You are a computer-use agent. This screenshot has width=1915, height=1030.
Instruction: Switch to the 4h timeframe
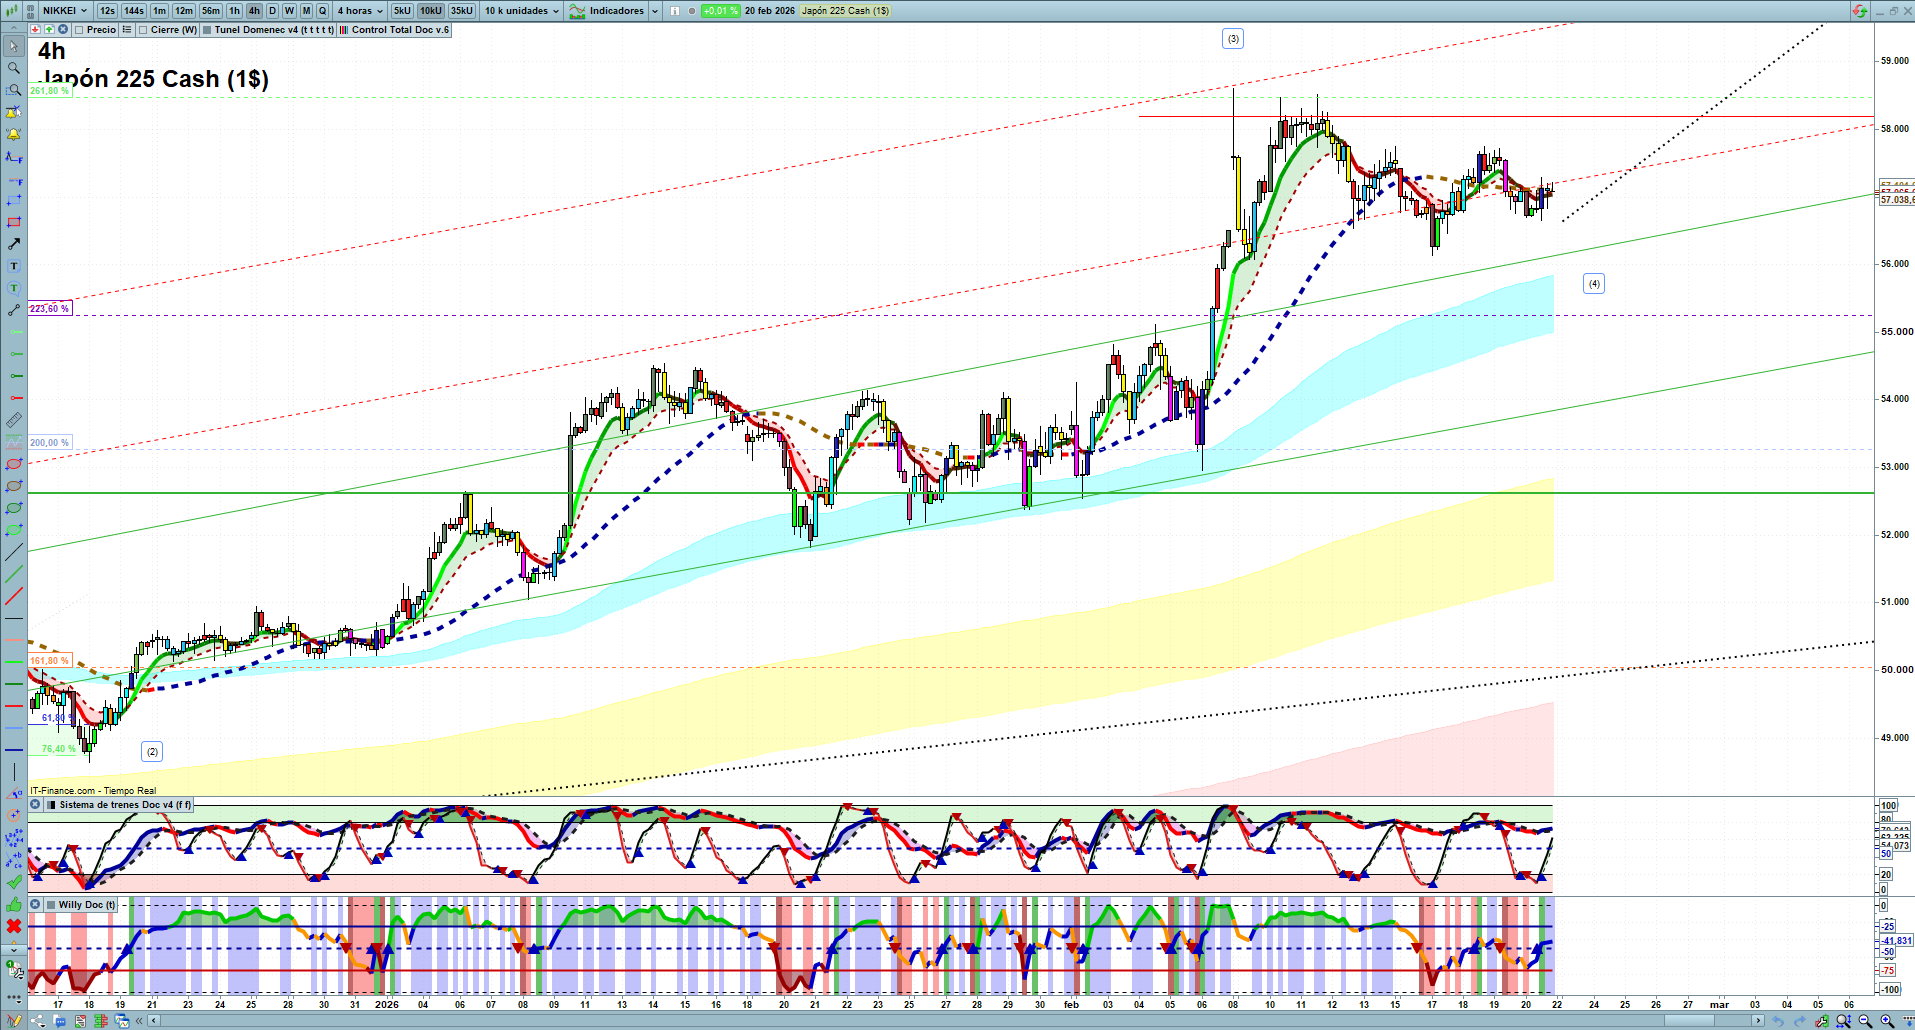coord(254,11)
